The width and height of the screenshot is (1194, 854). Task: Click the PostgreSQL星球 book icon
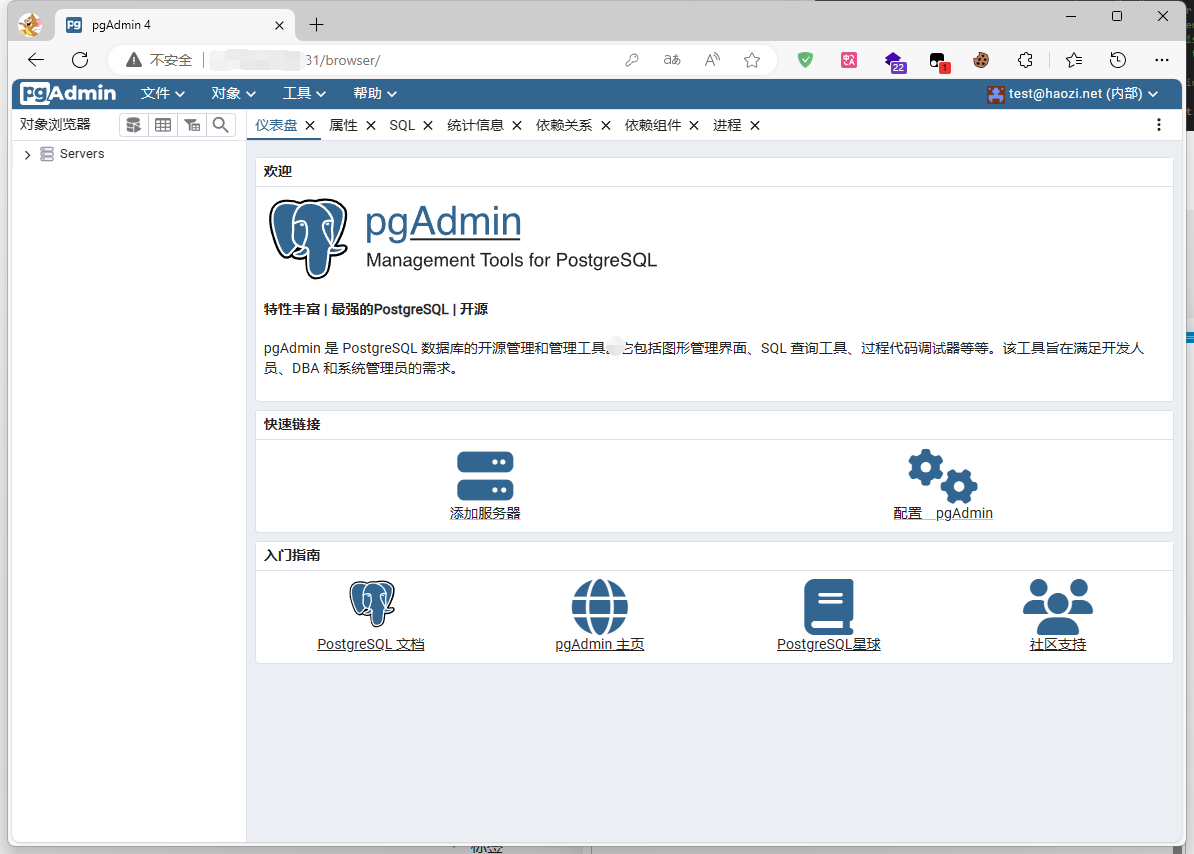(x=828, y=606)
